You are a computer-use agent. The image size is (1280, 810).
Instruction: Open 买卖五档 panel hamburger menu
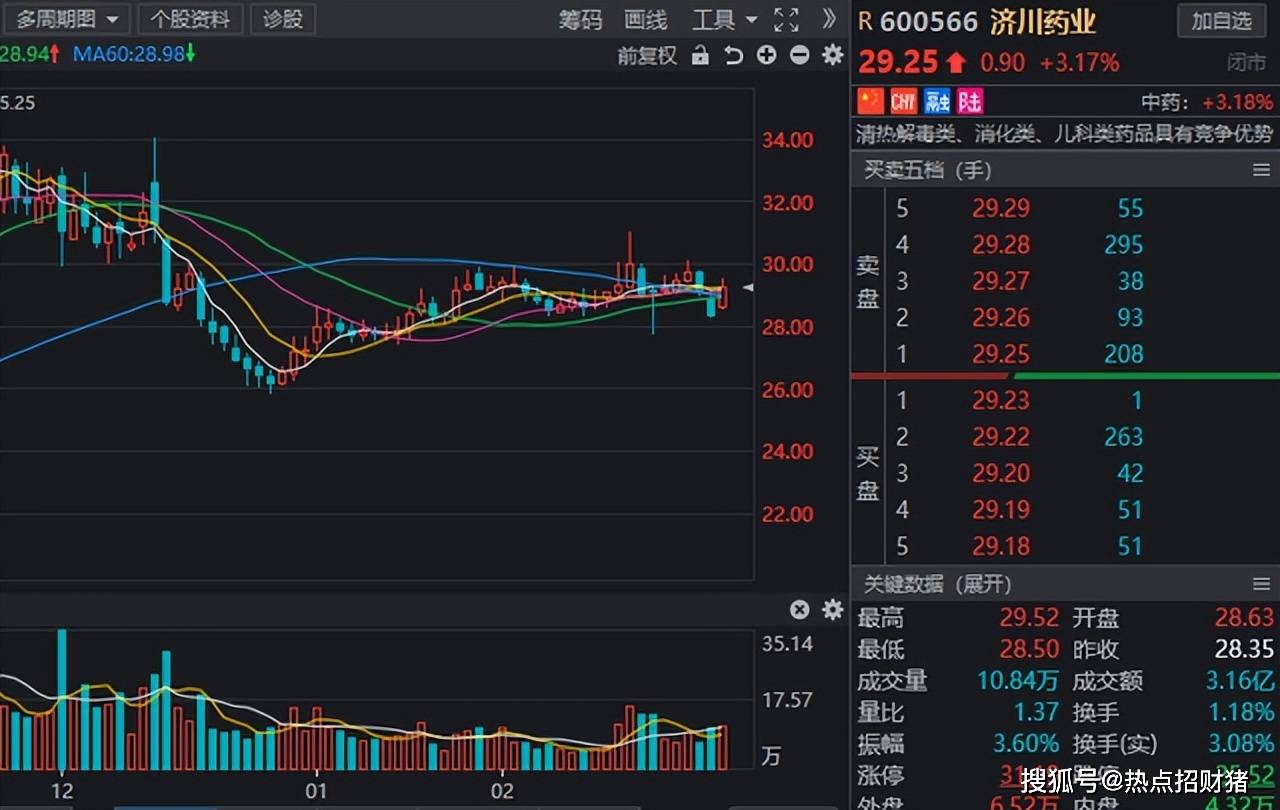pyautogui.click(x=1261, y=171)
